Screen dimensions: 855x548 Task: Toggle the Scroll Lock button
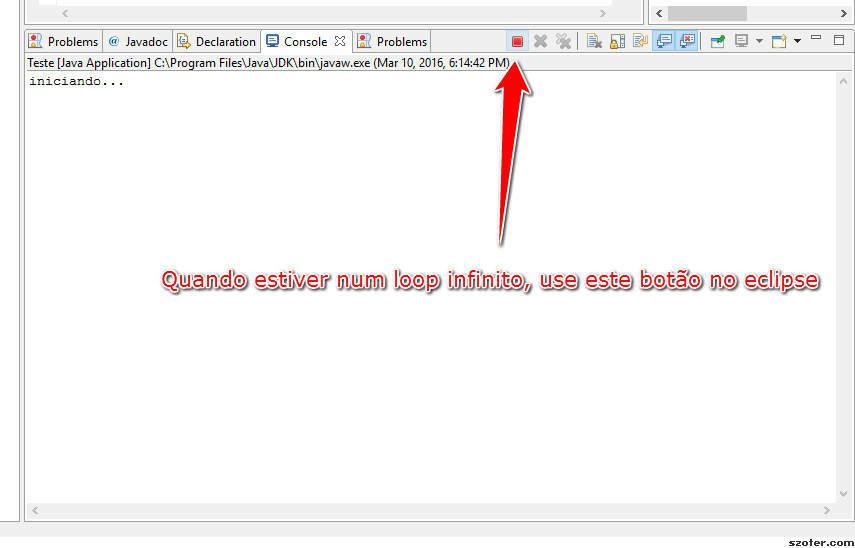tap(617, 41)
